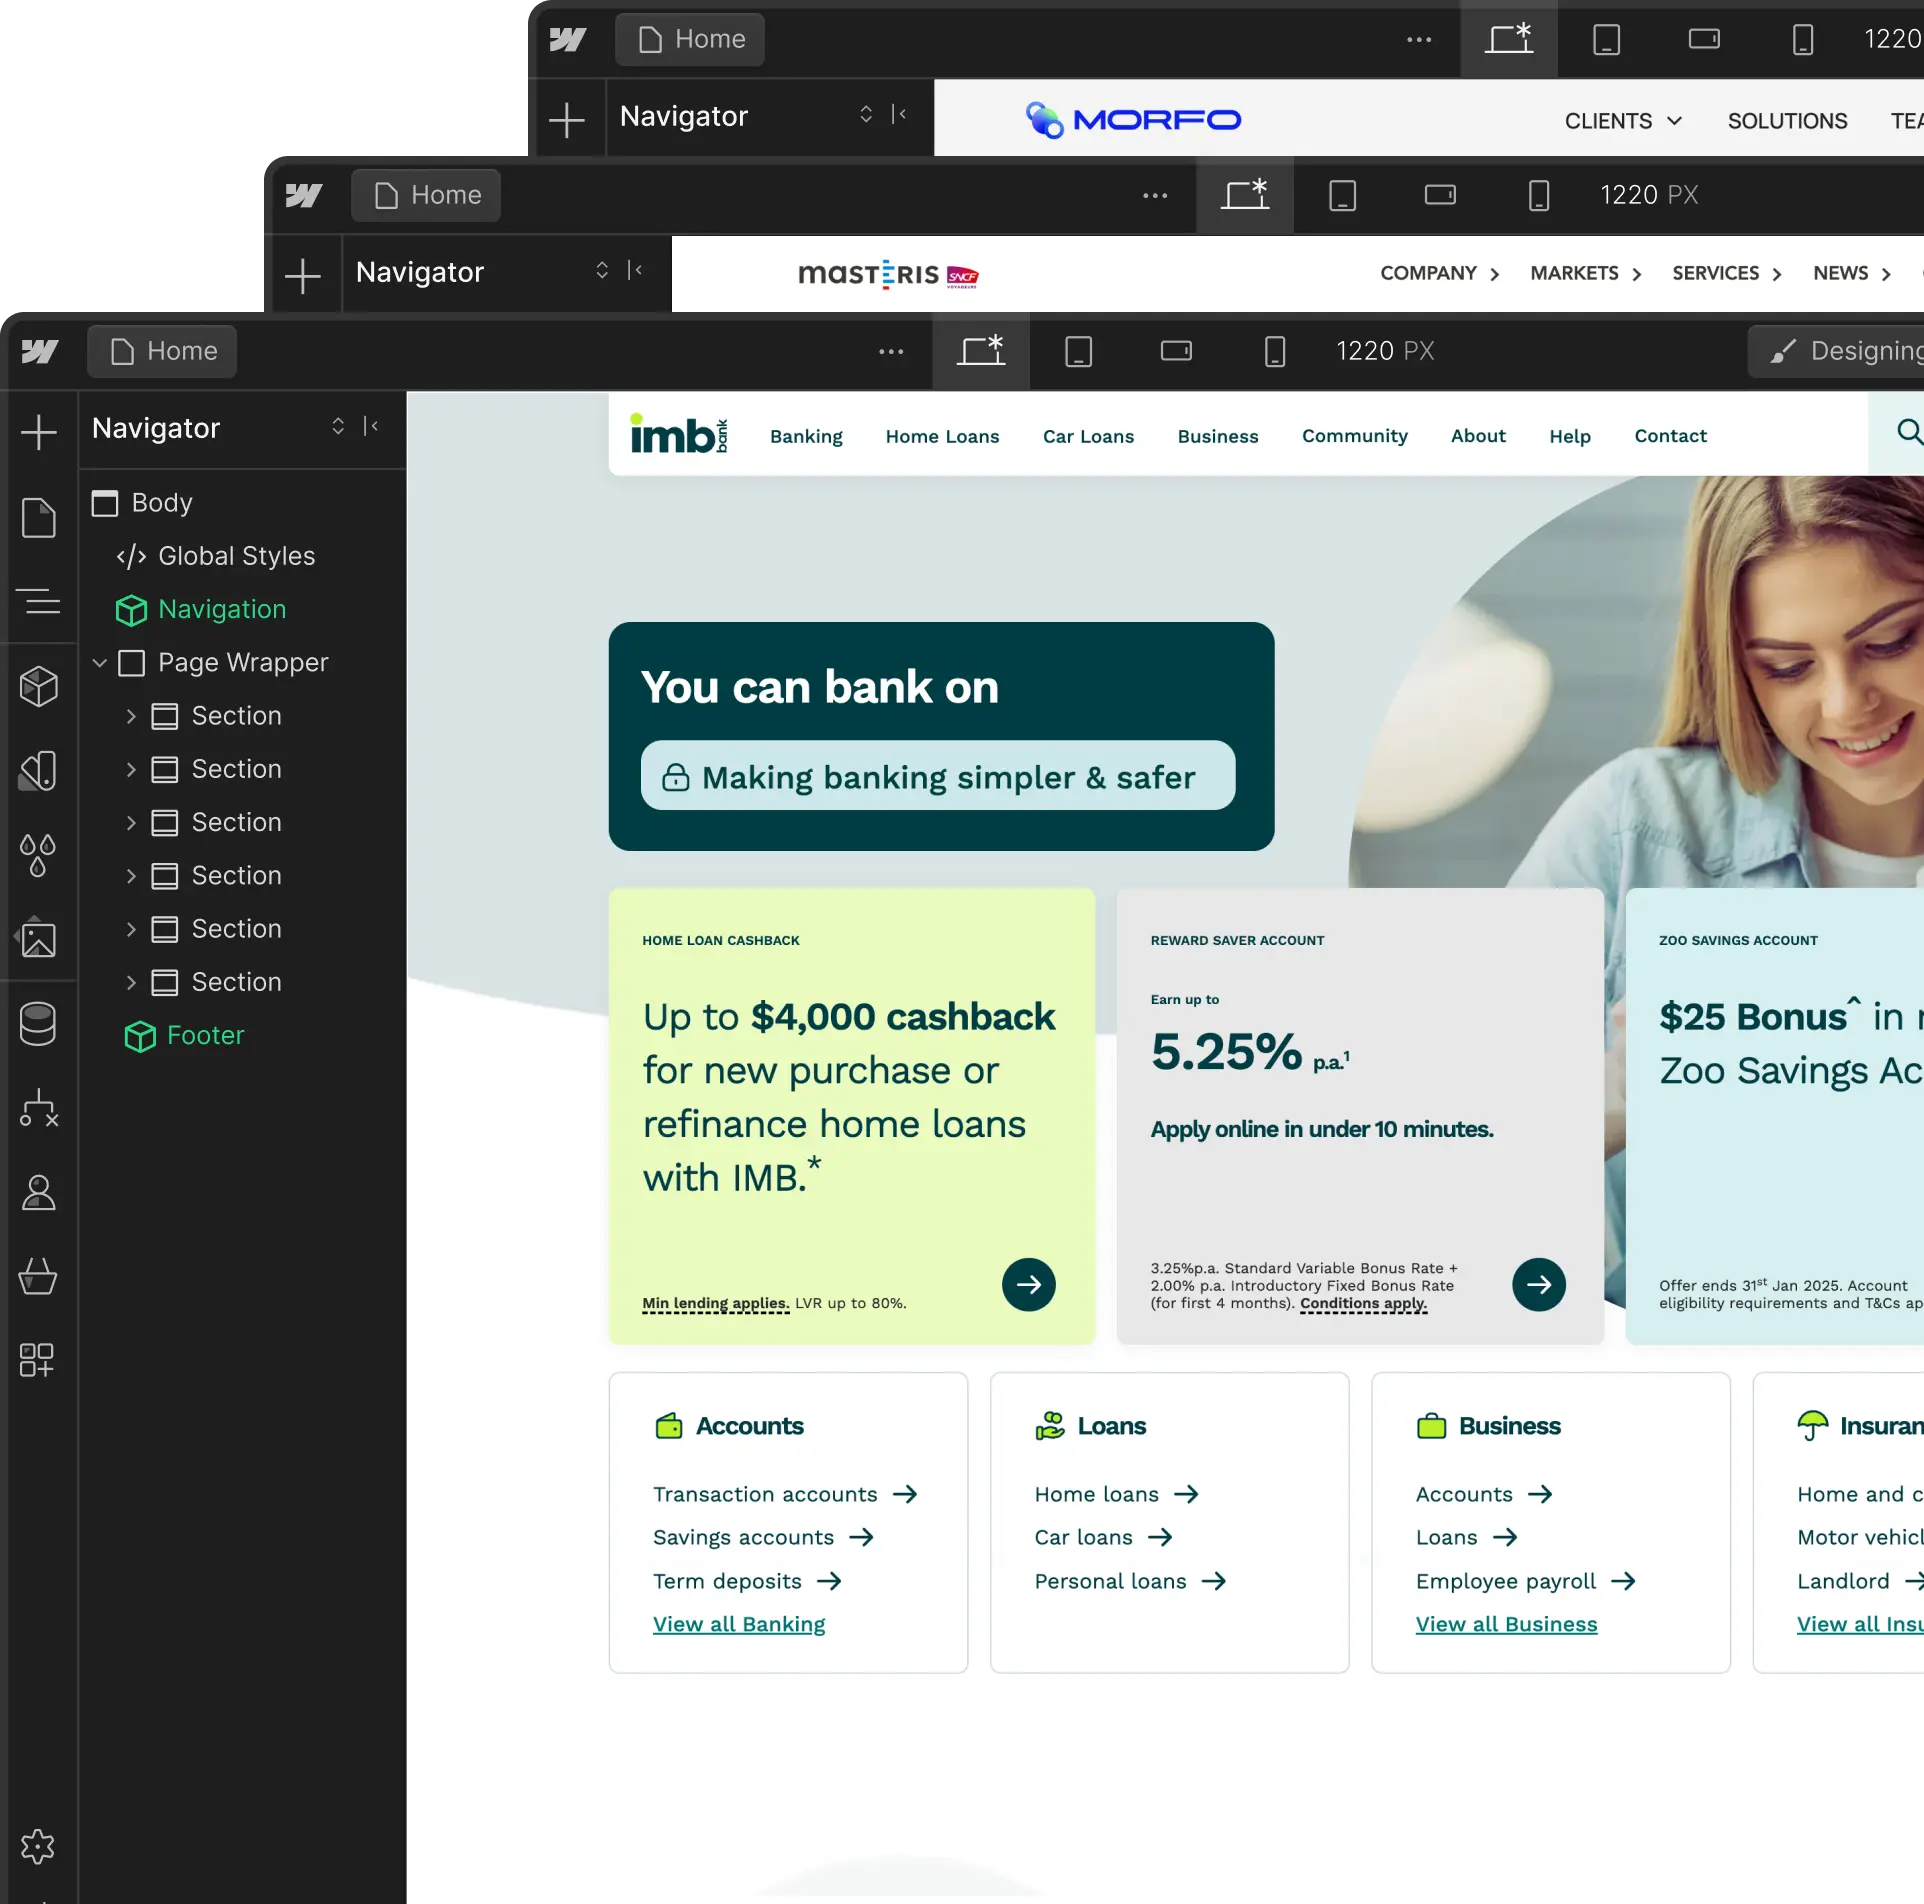Switch to tablet breakpoint in front window
The height and width of the screenshot is (1904, 1924).
pos(1078,351)
